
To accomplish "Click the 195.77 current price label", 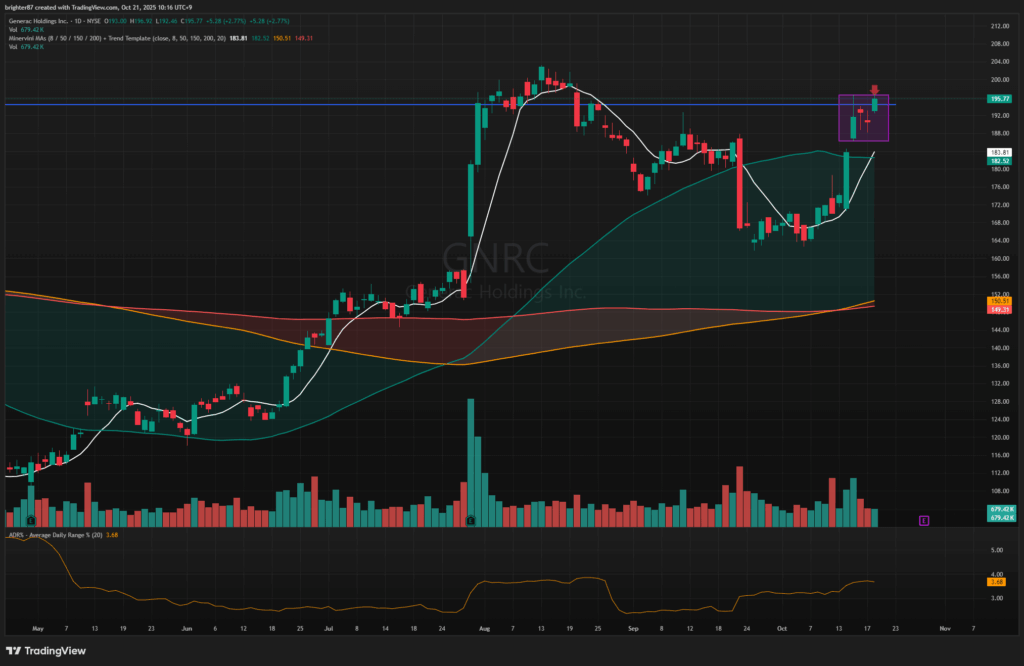I will pyautogui.click(x=996, y=99).
